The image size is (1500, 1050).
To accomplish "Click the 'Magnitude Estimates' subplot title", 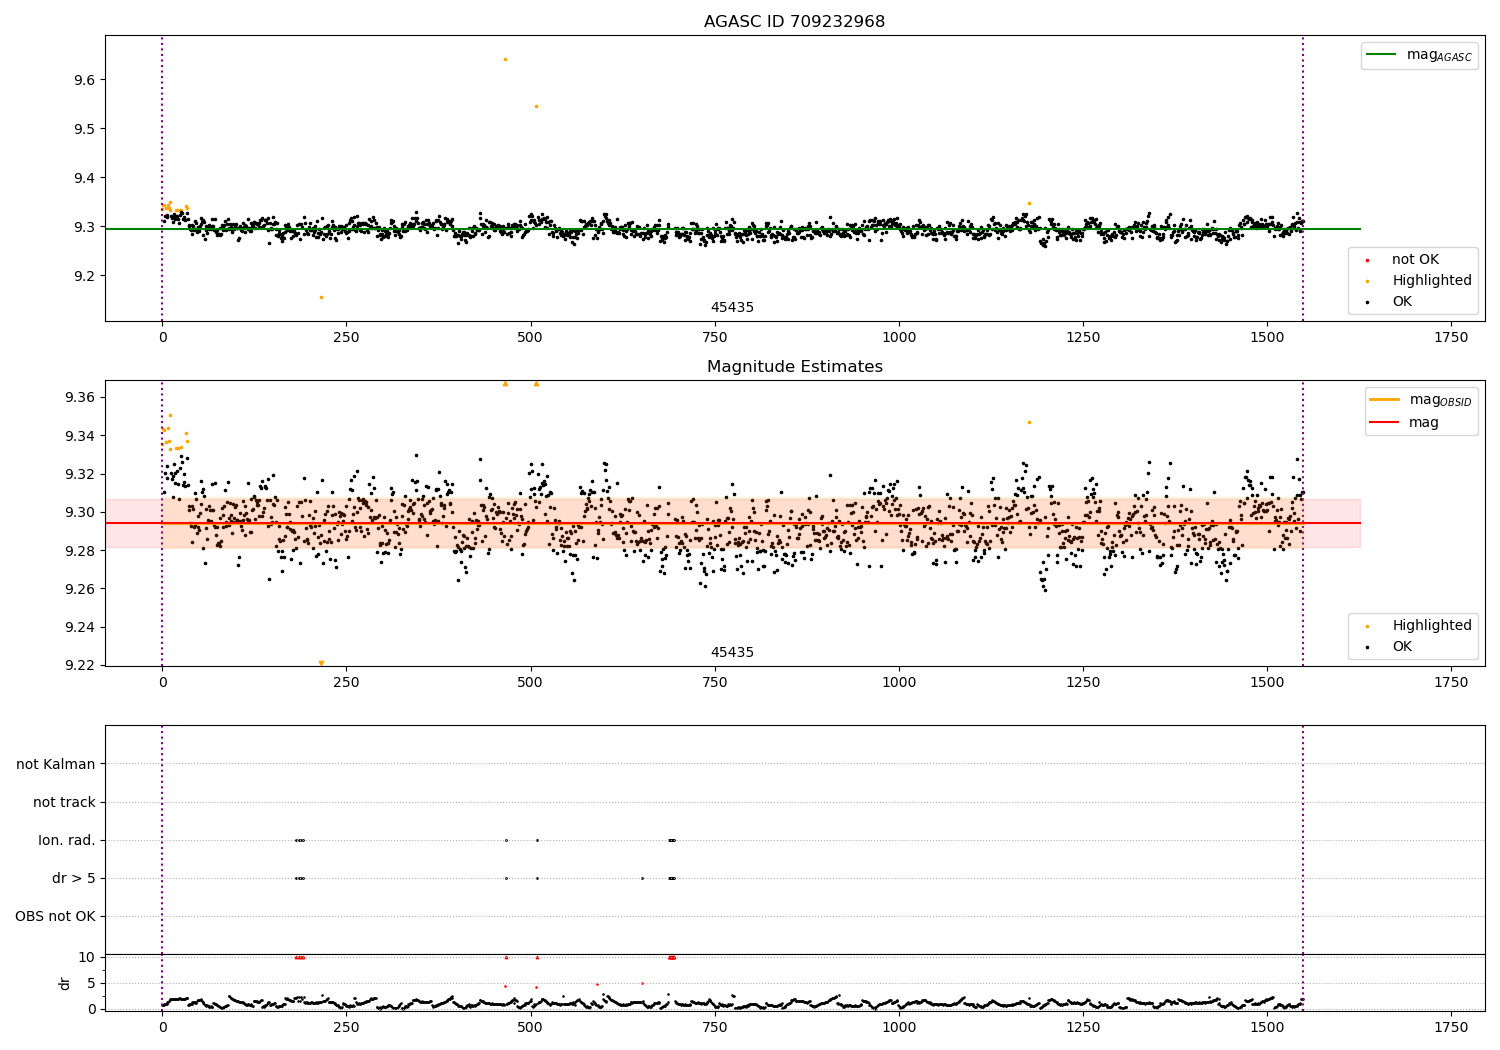I will click(794, 367).
